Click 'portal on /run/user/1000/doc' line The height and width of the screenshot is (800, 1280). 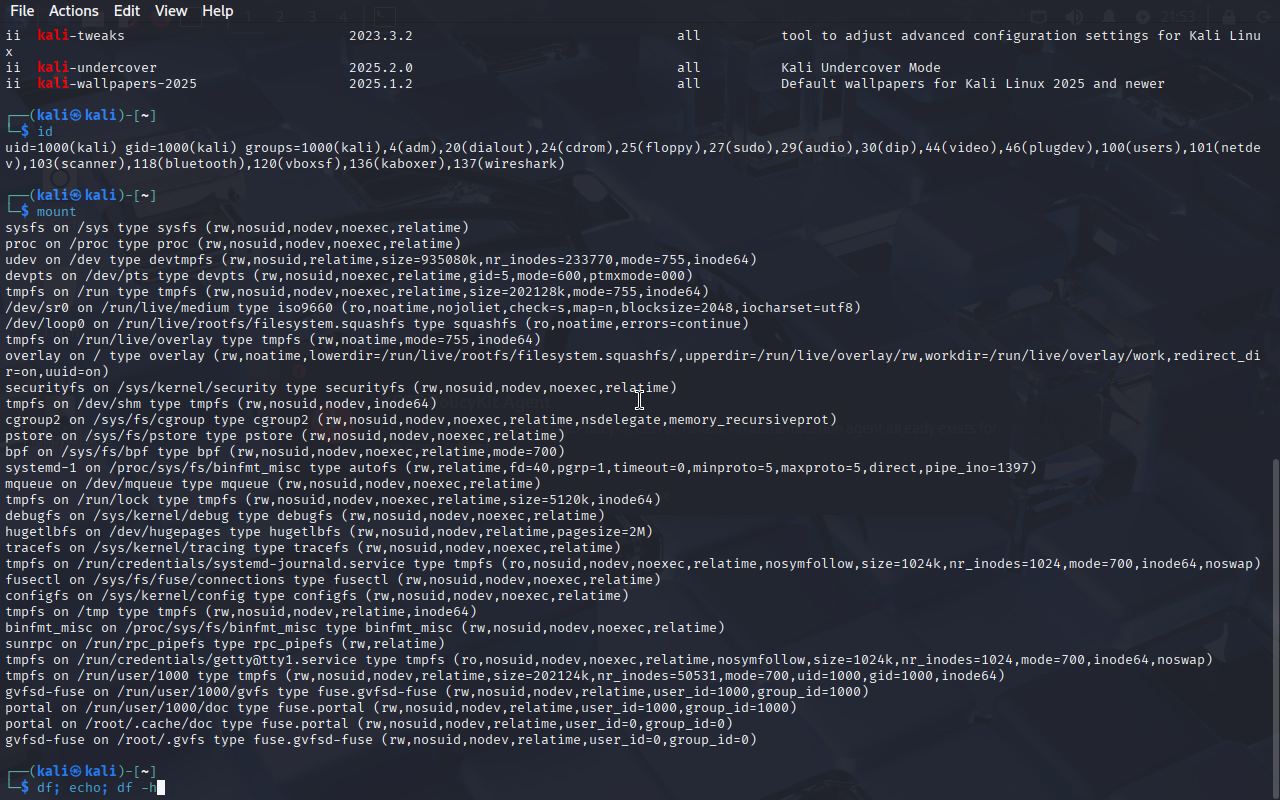coord(401,708)
